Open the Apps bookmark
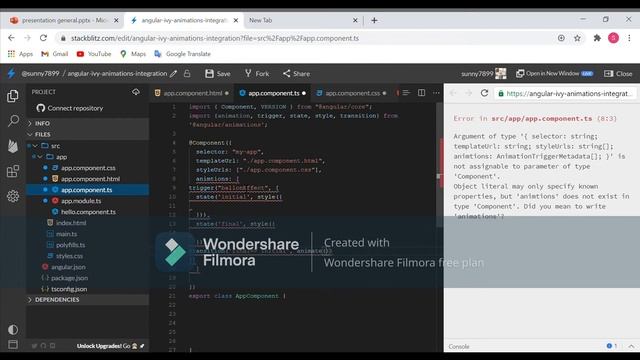 pos(20,54)
